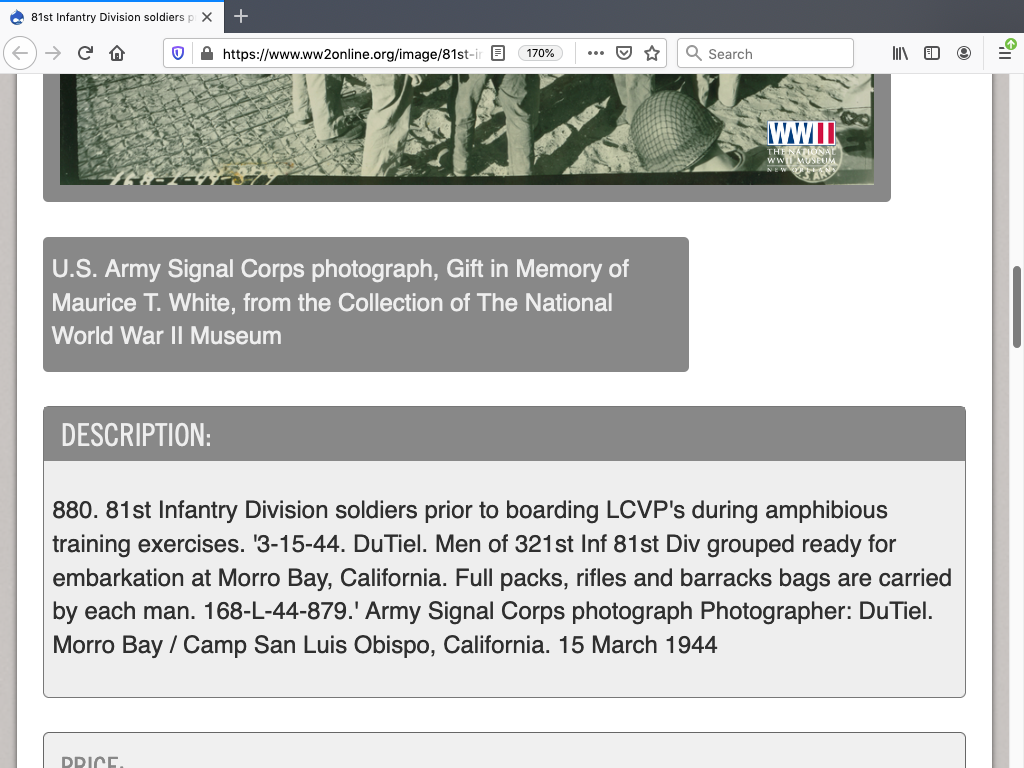Save page to Pocket
The height and width of the screenshot is (768, 1024).
pos(623,53)
